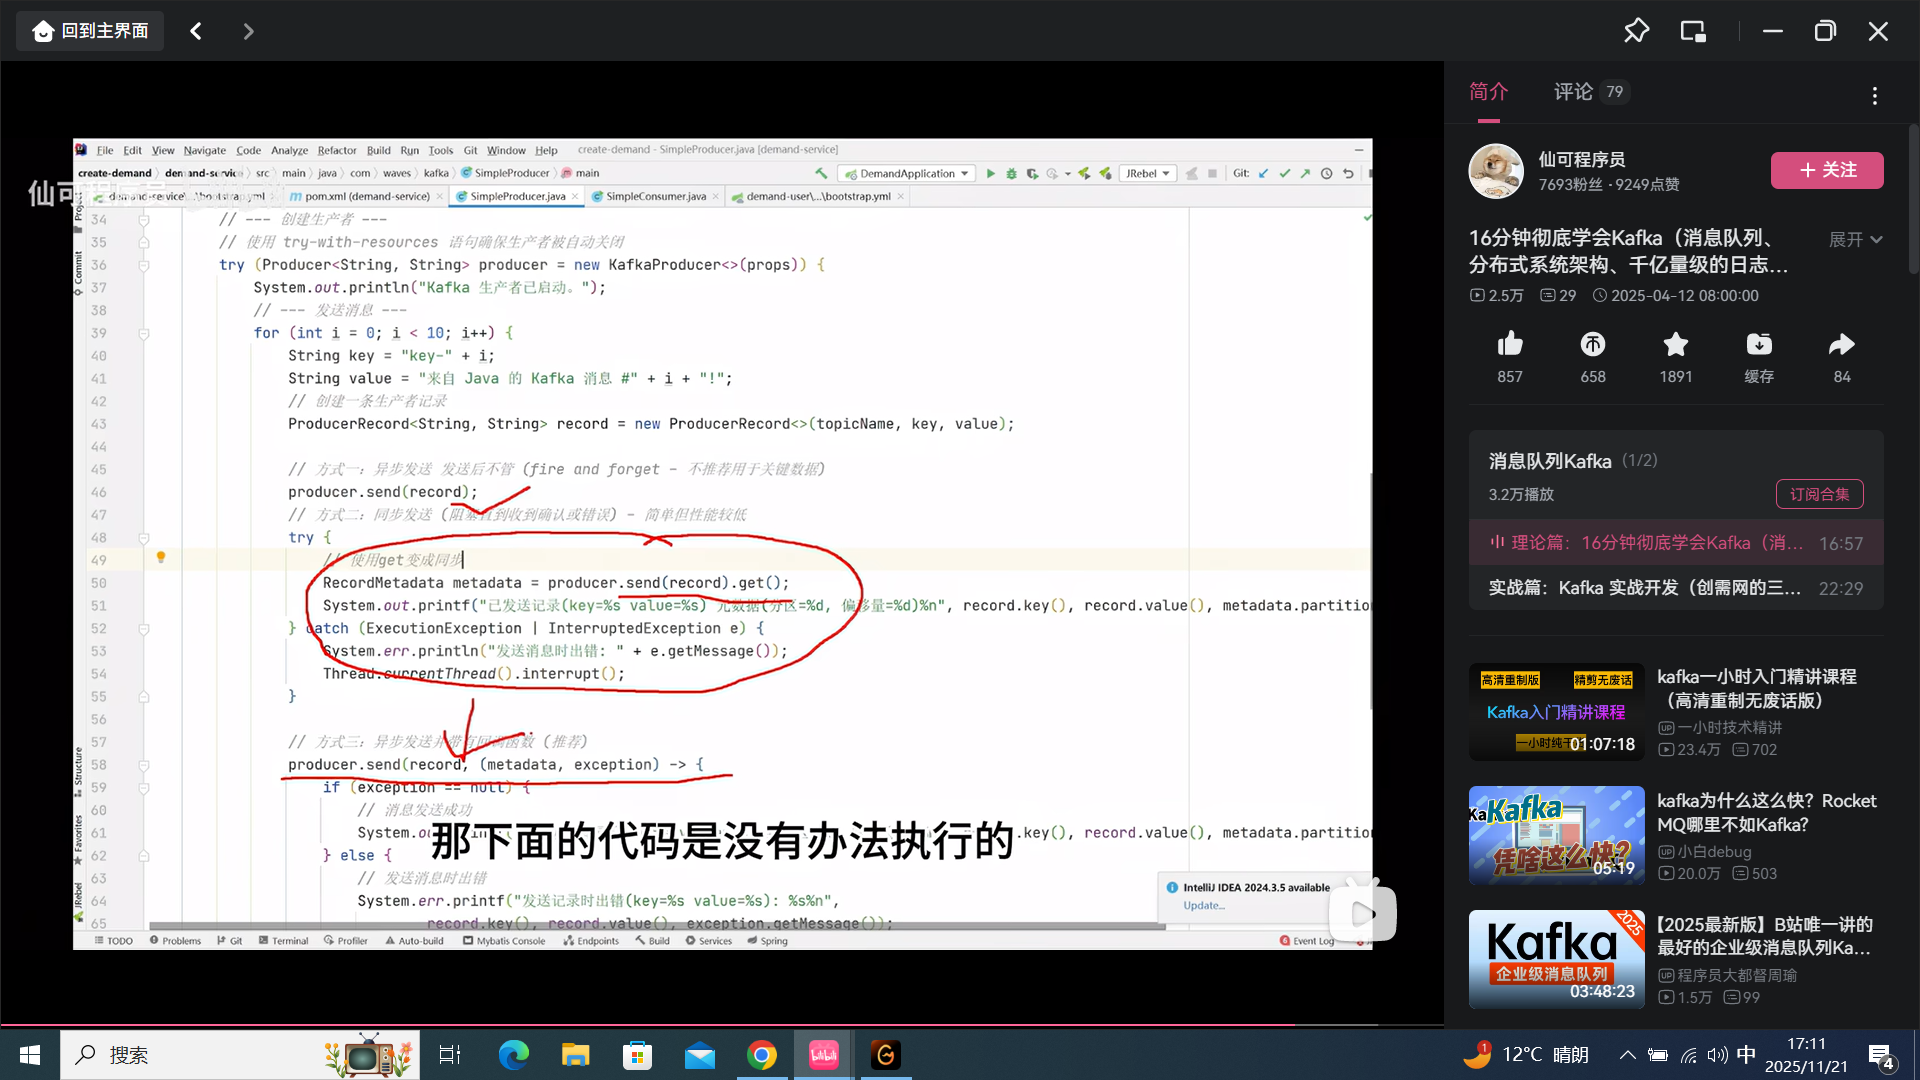Click the cache download icon
This screenshot has width=1920, height=1080.
(1759, 345)
